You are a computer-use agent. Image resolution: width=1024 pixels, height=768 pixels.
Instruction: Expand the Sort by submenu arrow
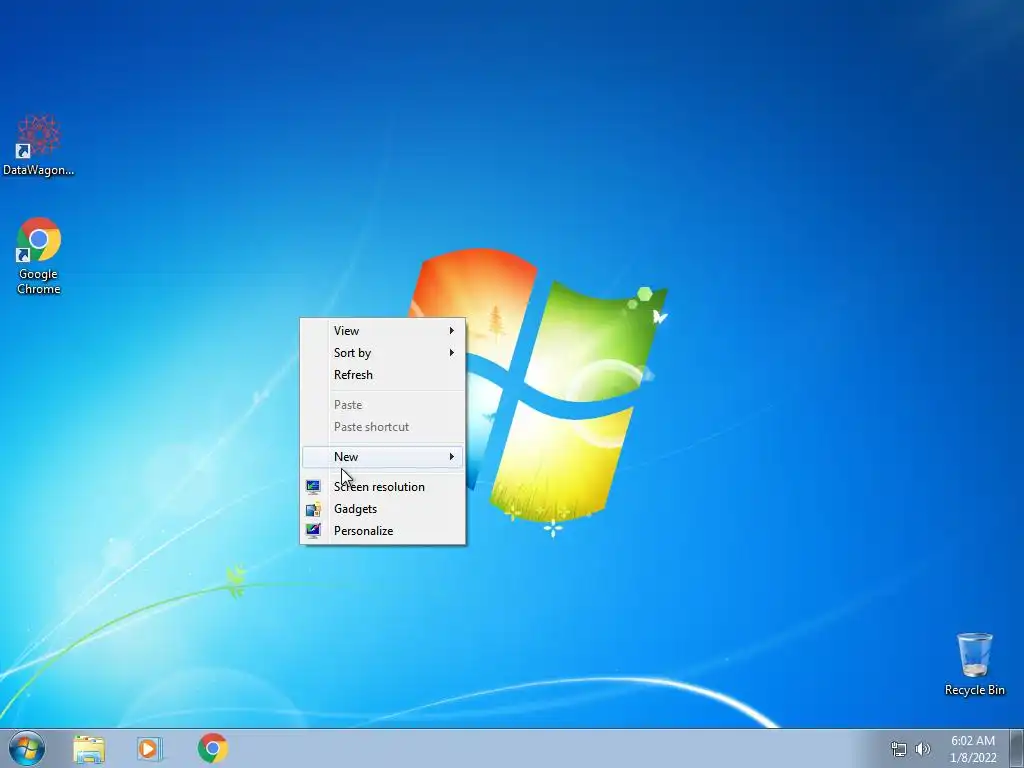451,353
